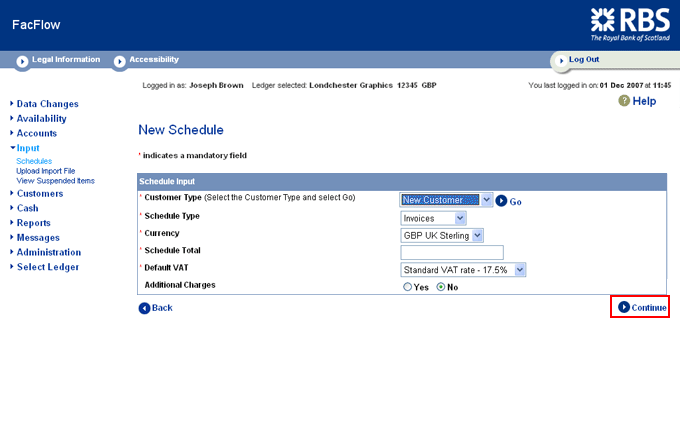This screenshot has width=680, height=447.
Task: Expand the Customers menu item
Action: 39,193
